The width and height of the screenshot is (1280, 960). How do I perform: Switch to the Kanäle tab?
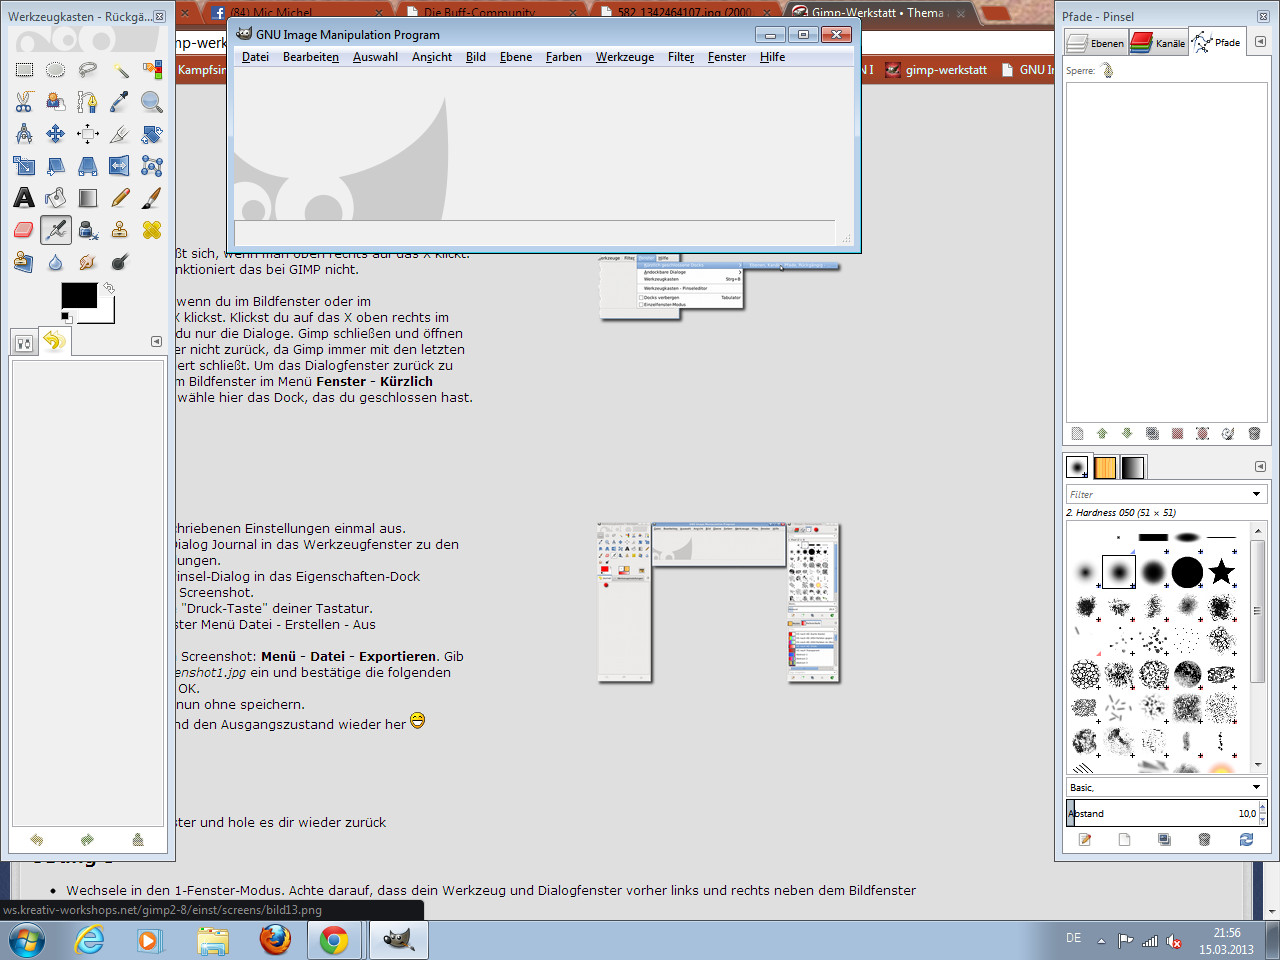(1158, 42)
